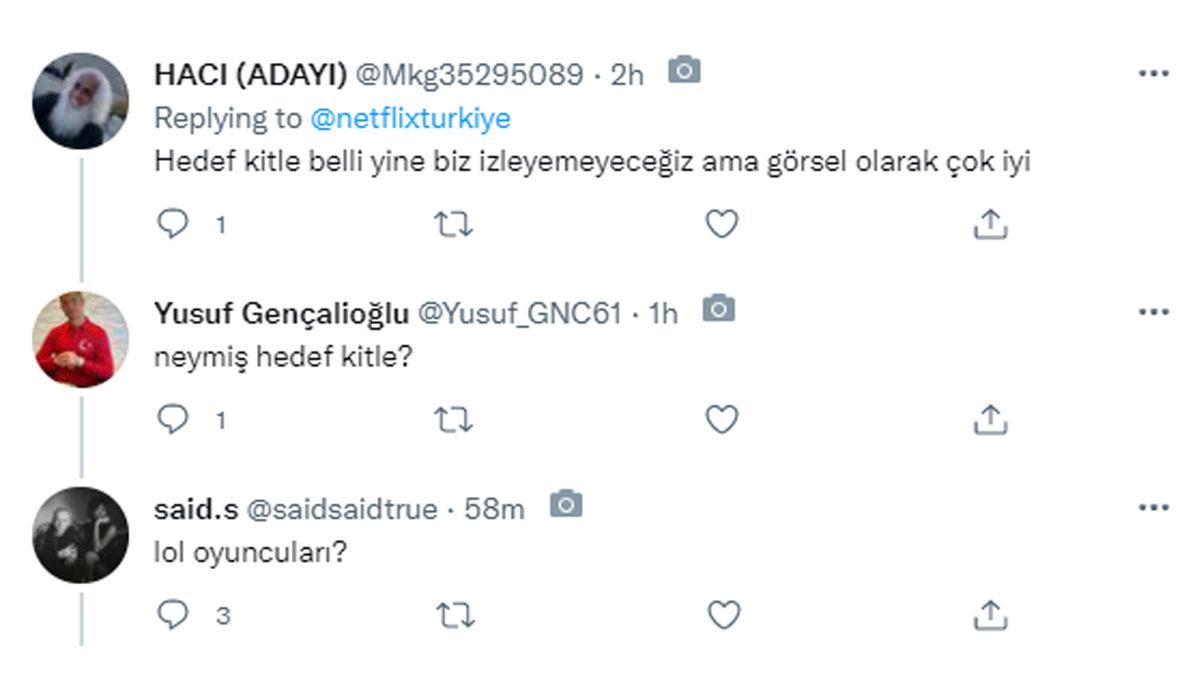Share said.s's tweet
Screen dimensions: 1200x675
989,615
